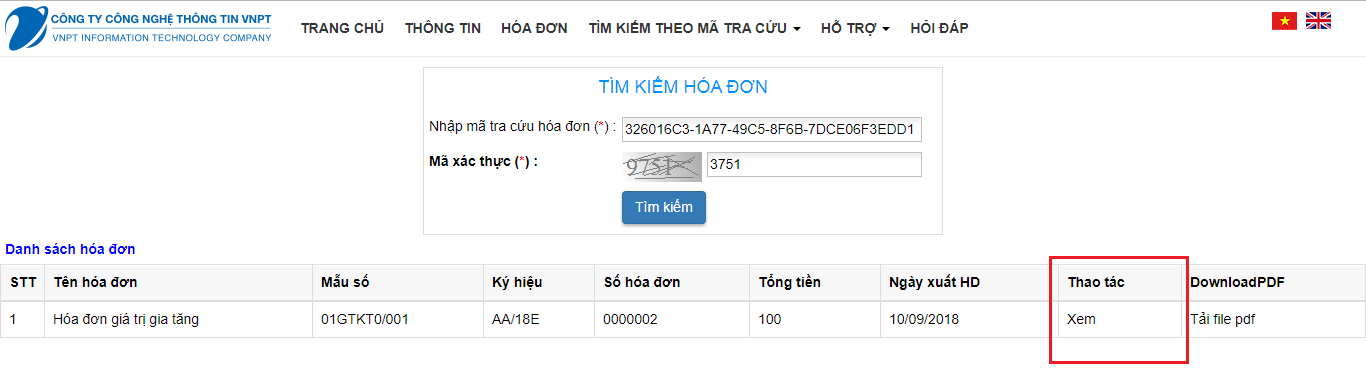This screenshot has height=389, width=1366.
Task: Click the Mã xác thực input field
Action: 814,164
